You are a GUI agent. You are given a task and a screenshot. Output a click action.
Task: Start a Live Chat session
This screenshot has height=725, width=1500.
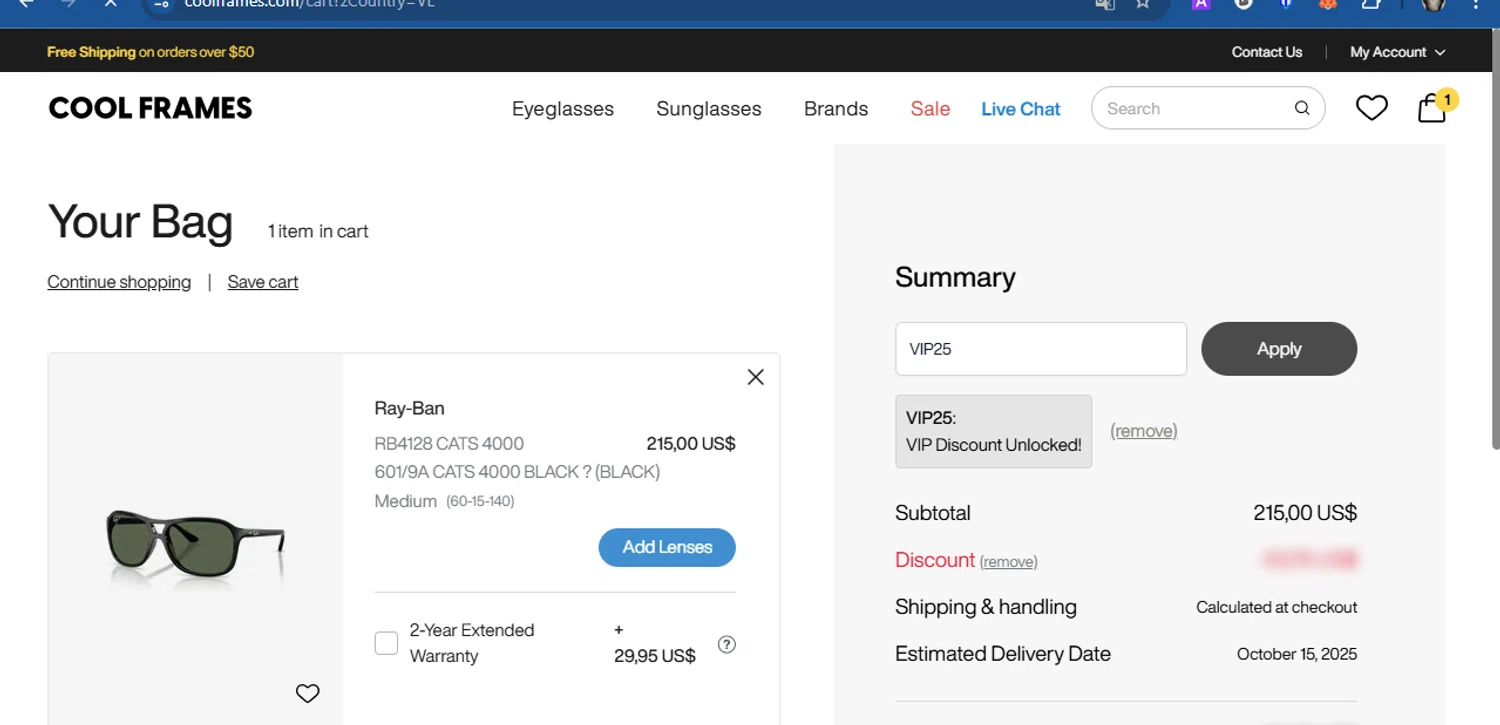(x=1021, y=109)
